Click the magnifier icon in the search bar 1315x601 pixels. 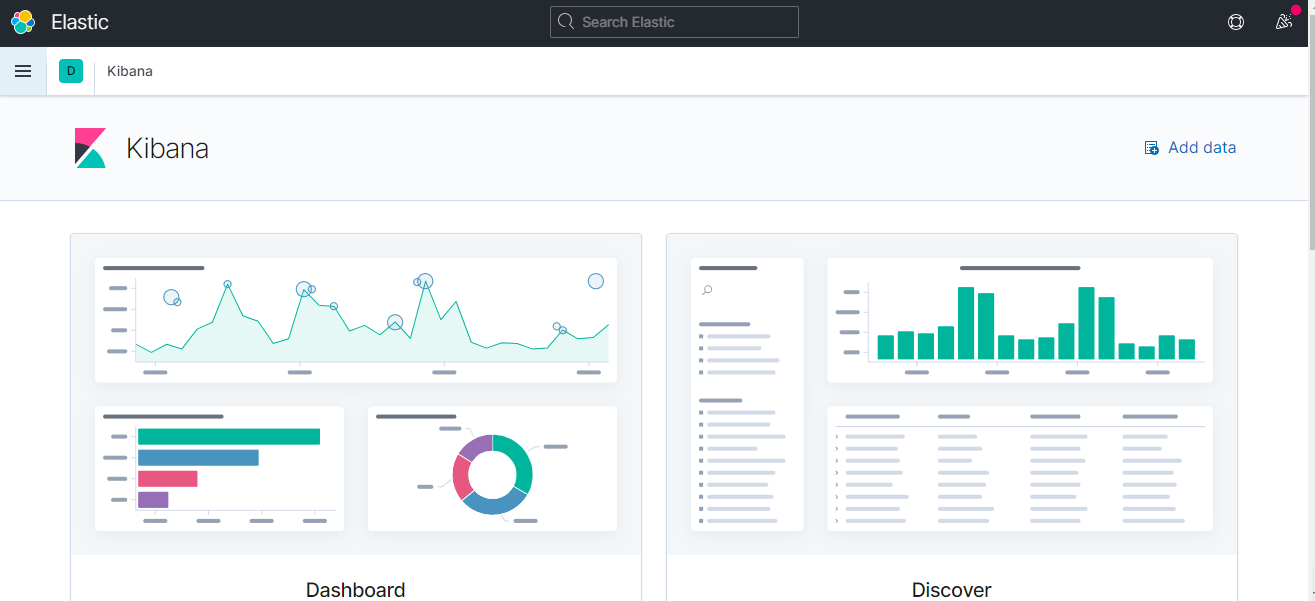[565, 21]
